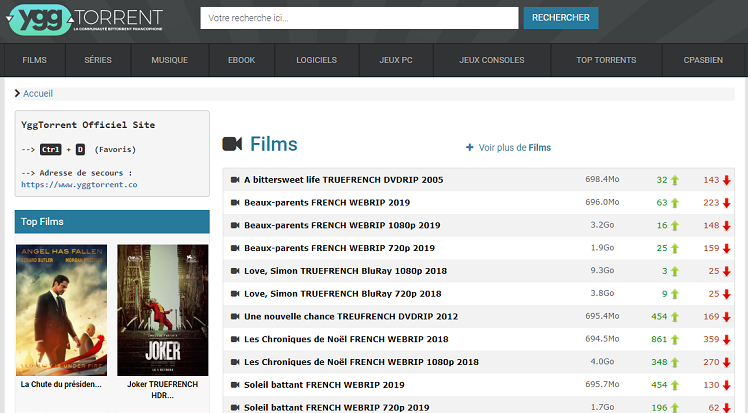Screen dimensions: 748x413
Task: Open Soleil battant FRENCH WEBRIP 2019
Action: coord(324,385)
